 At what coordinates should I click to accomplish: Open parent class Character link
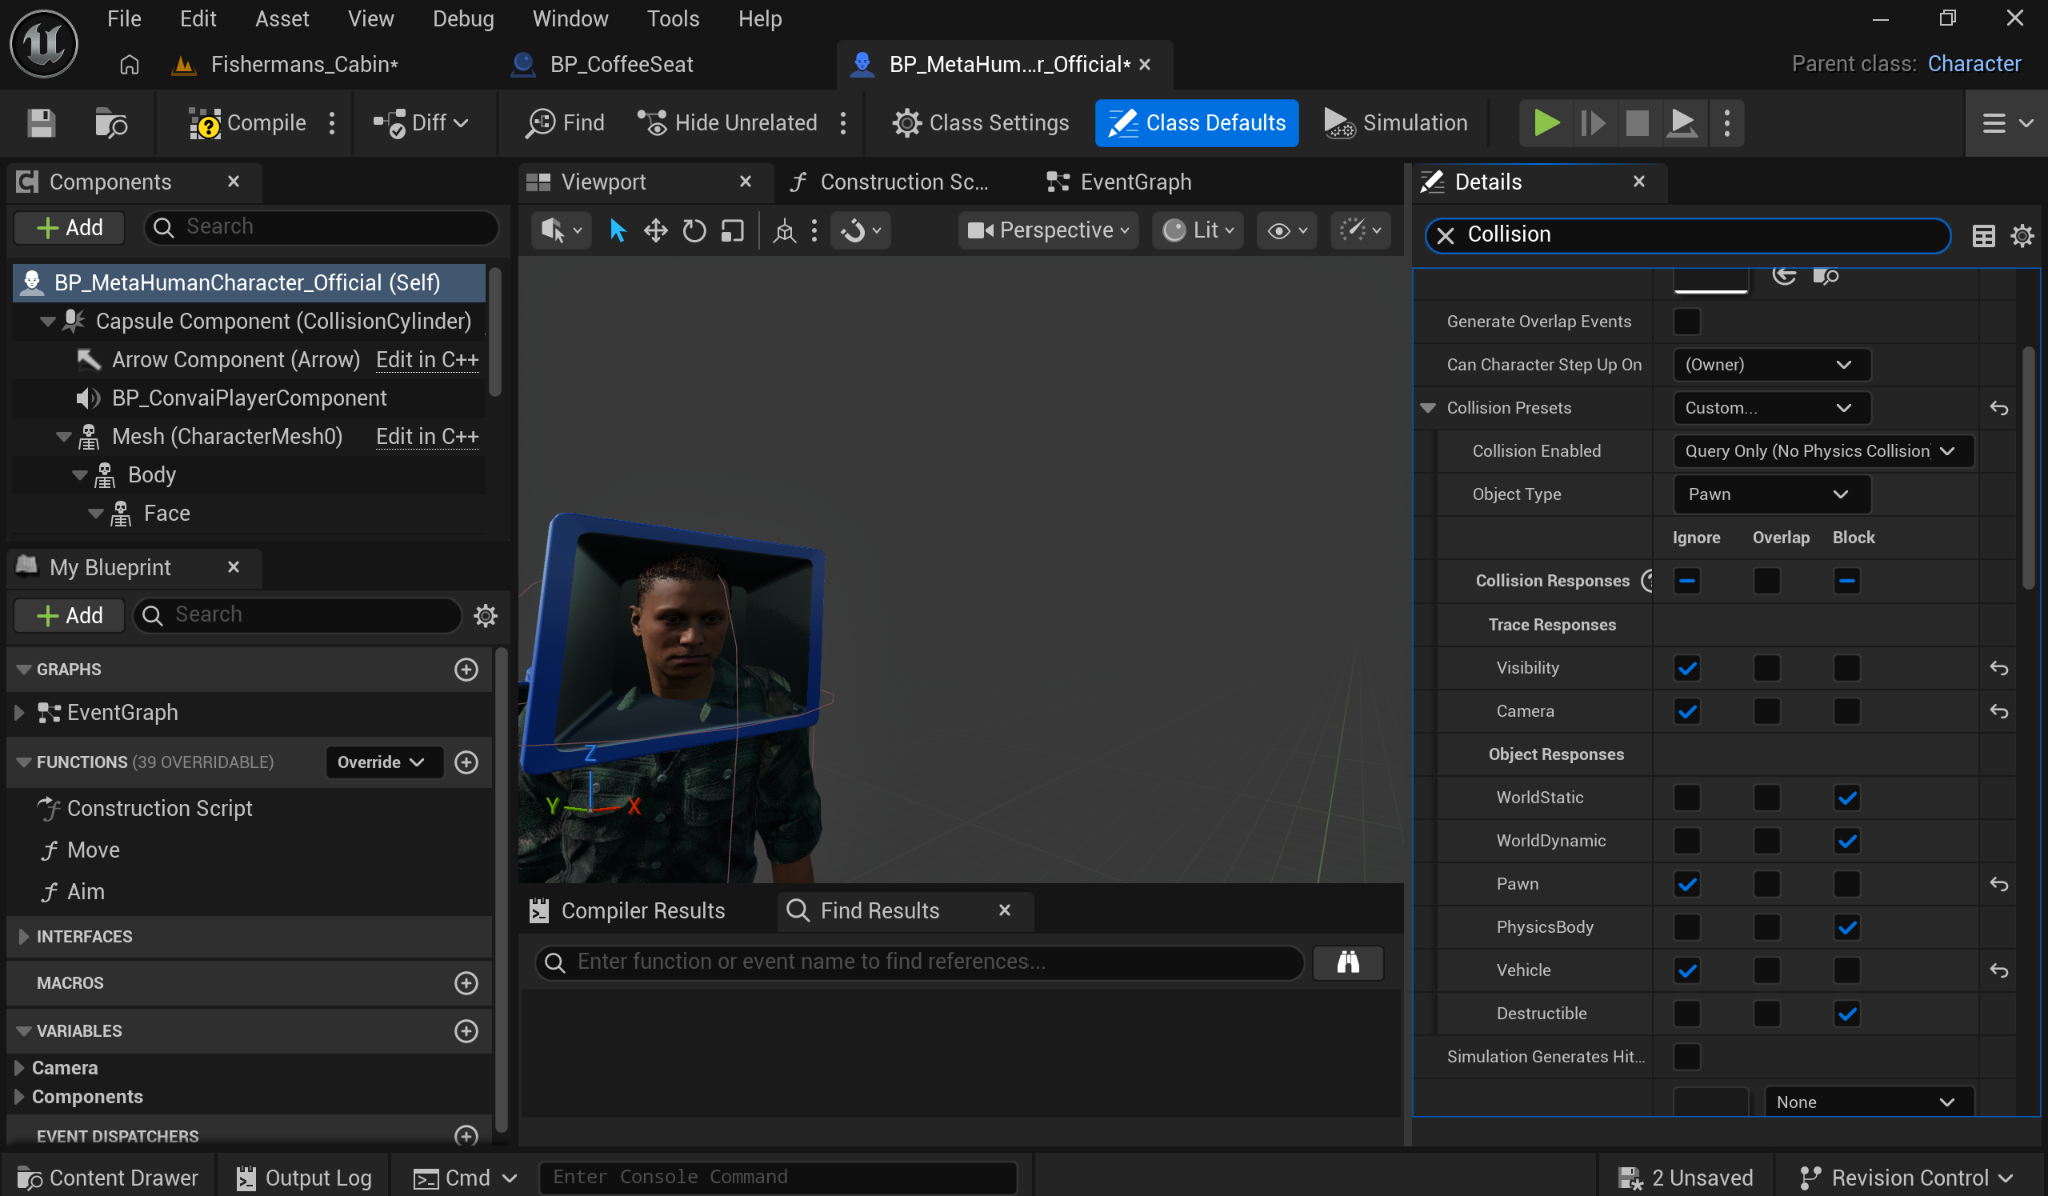pos(1974,64)
